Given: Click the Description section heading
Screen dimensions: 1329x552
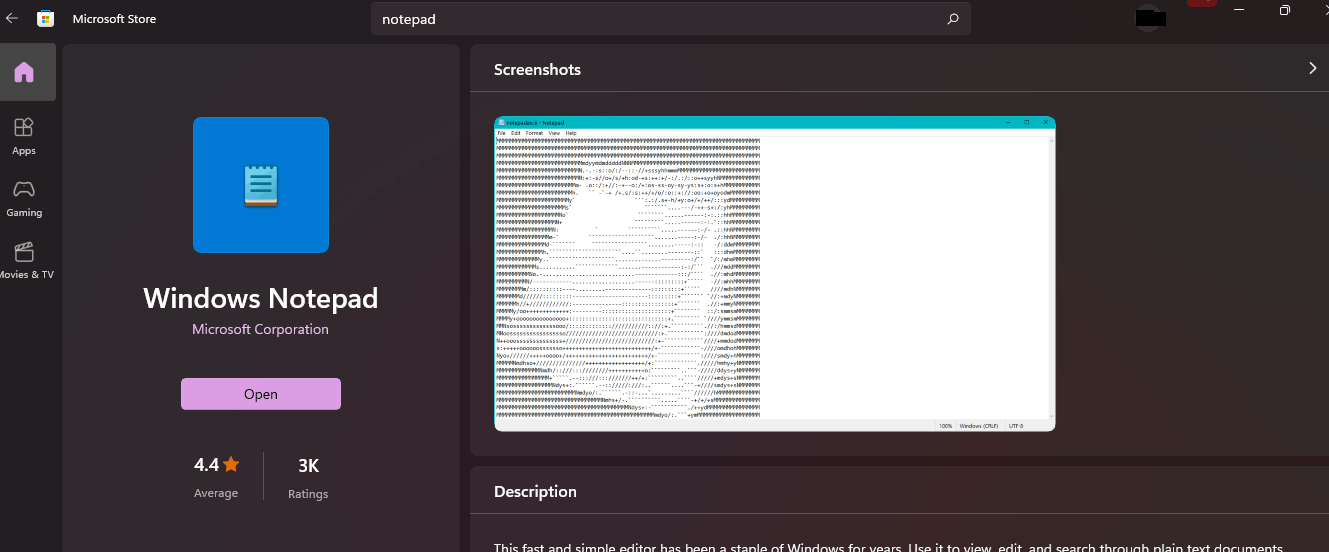Looking at the screenshot, I should pos(535,491).
